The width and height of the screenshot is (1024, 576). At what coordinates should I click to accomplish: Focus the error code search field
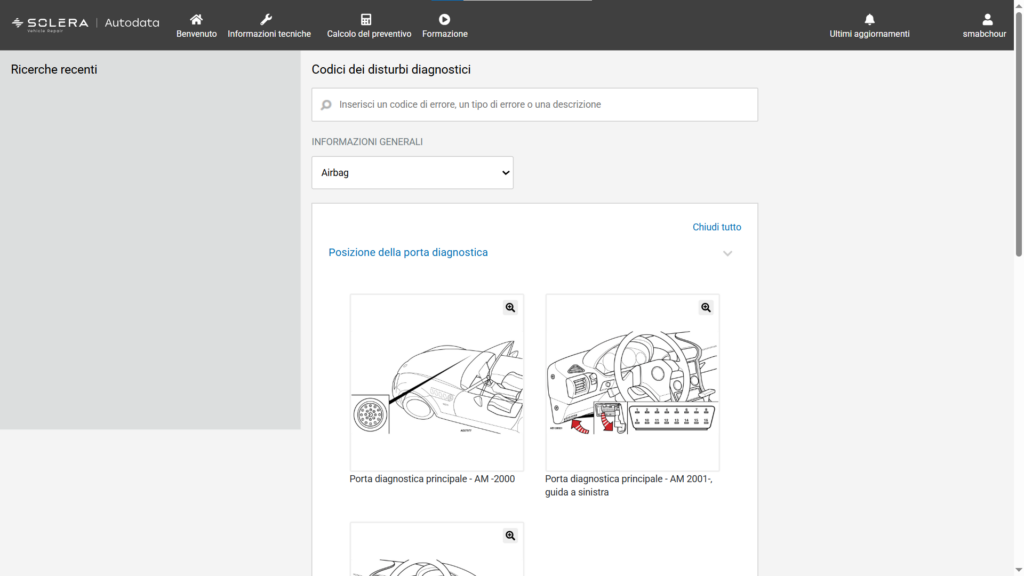(x=534, y=104)
